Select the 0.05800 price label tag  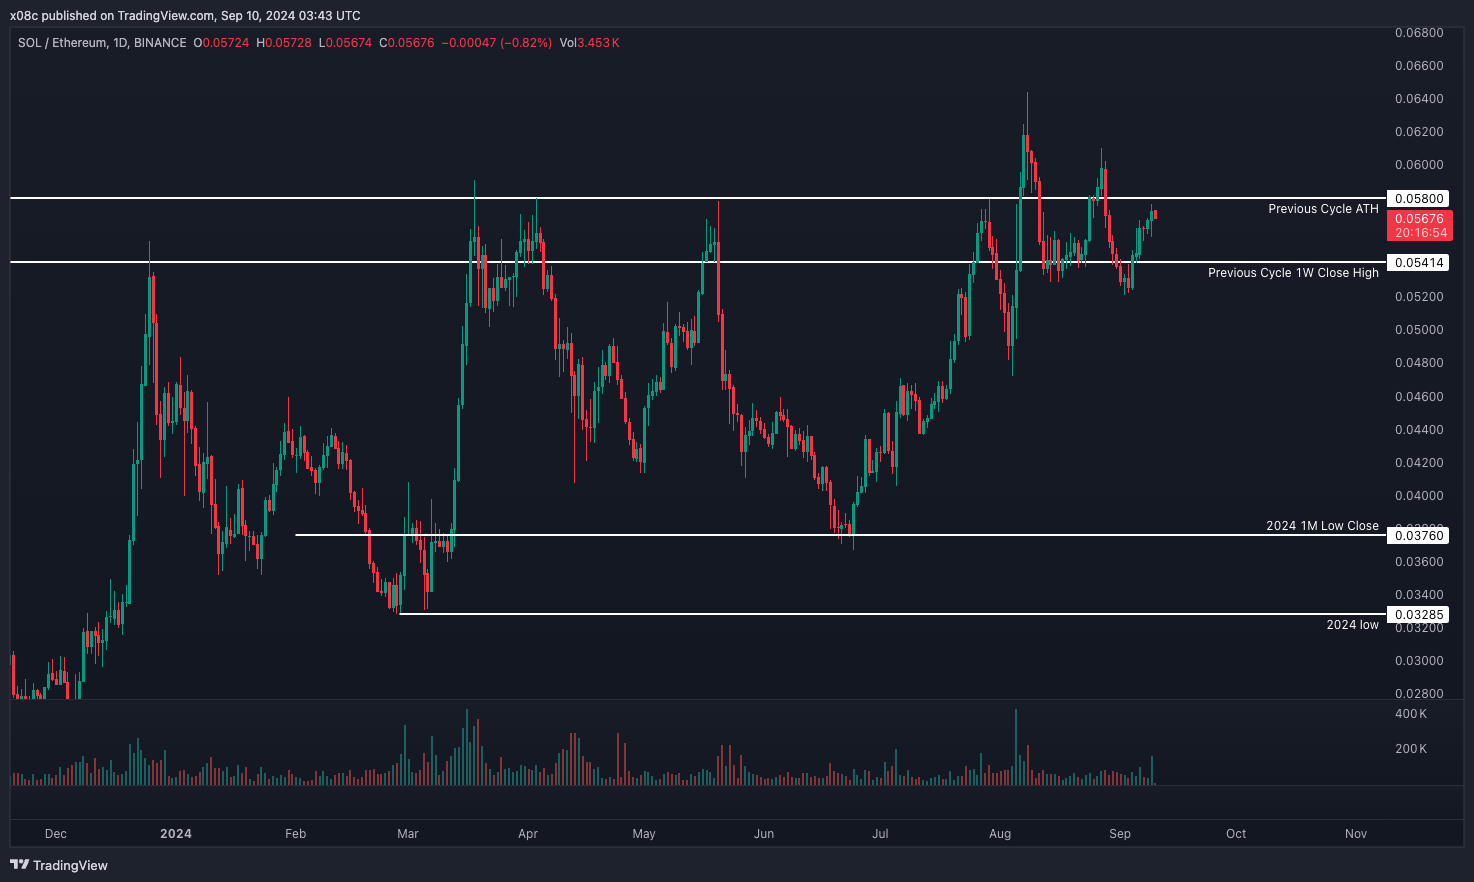(1418, 199)
